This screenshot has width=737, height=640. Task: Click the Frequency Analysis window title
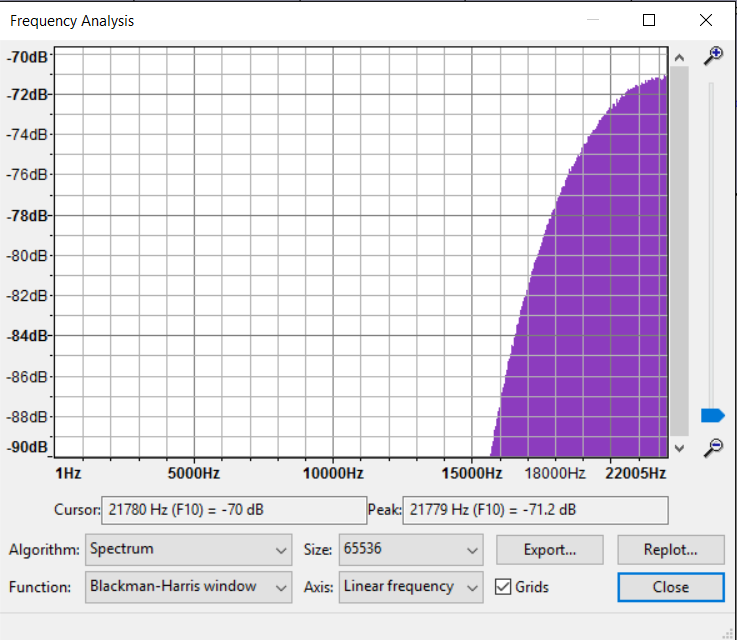click(72, 21)
